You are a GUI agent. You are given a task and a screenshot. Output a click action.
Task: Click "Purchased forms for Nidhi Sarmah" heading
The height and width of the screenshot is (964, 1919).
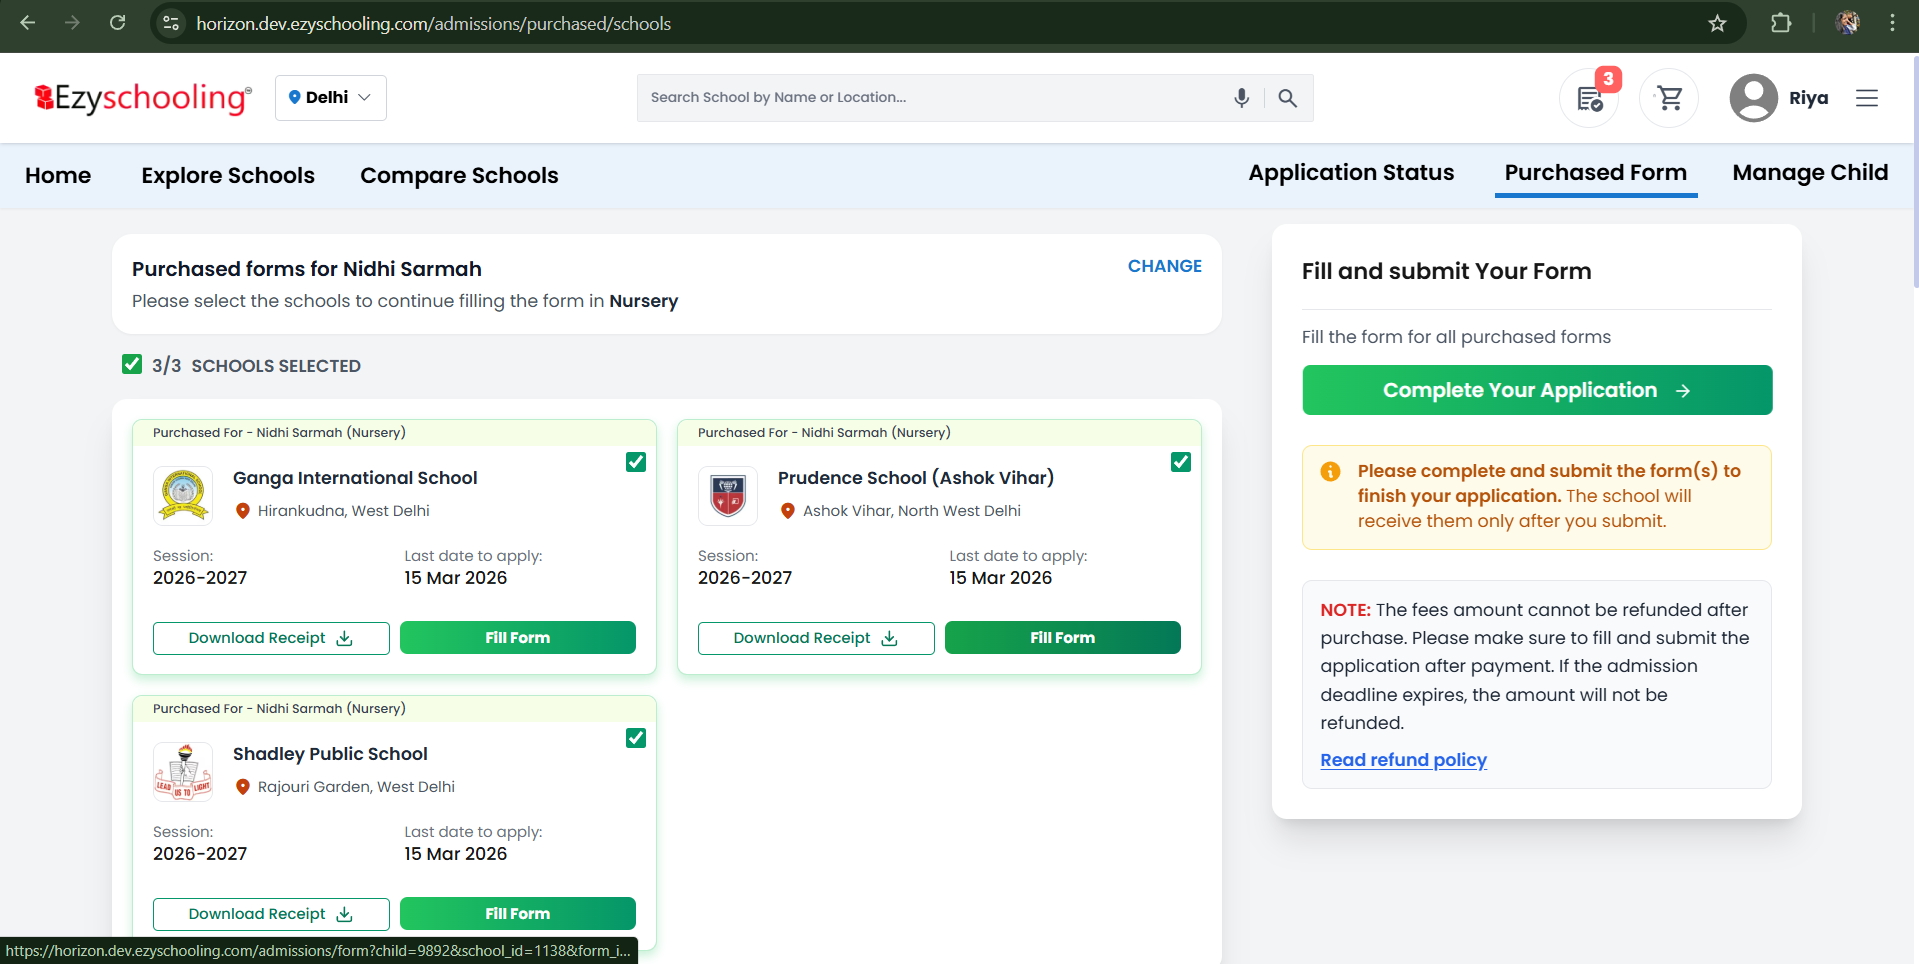[307, 269]
